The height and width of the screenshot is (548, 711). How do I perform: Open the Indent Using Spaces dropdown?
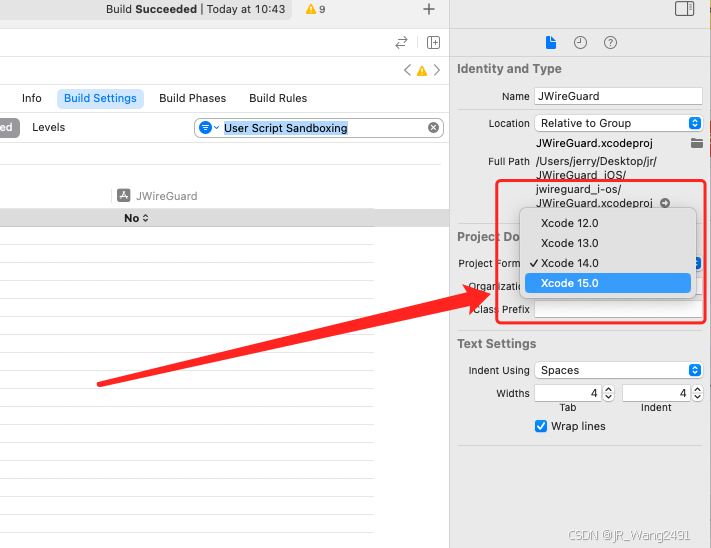tap(618, 370)
